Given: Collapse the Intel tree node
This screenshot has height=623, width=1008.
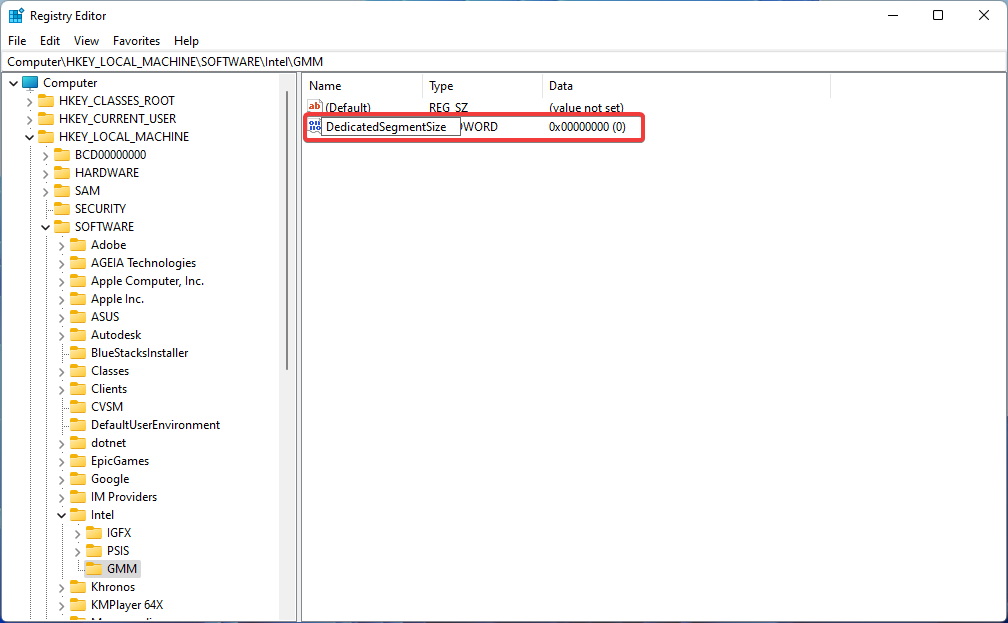Looking at the screenshot, I should (60, 514).
